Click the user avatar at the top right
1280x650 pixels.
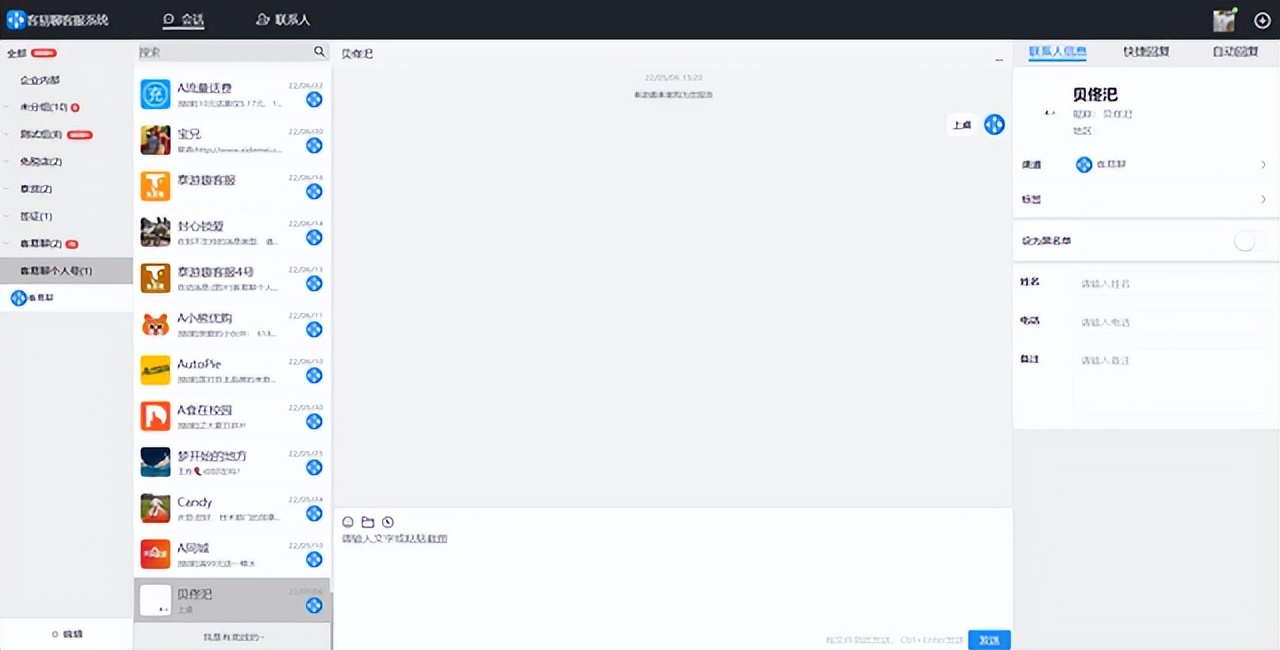[x=1223, y=19]
